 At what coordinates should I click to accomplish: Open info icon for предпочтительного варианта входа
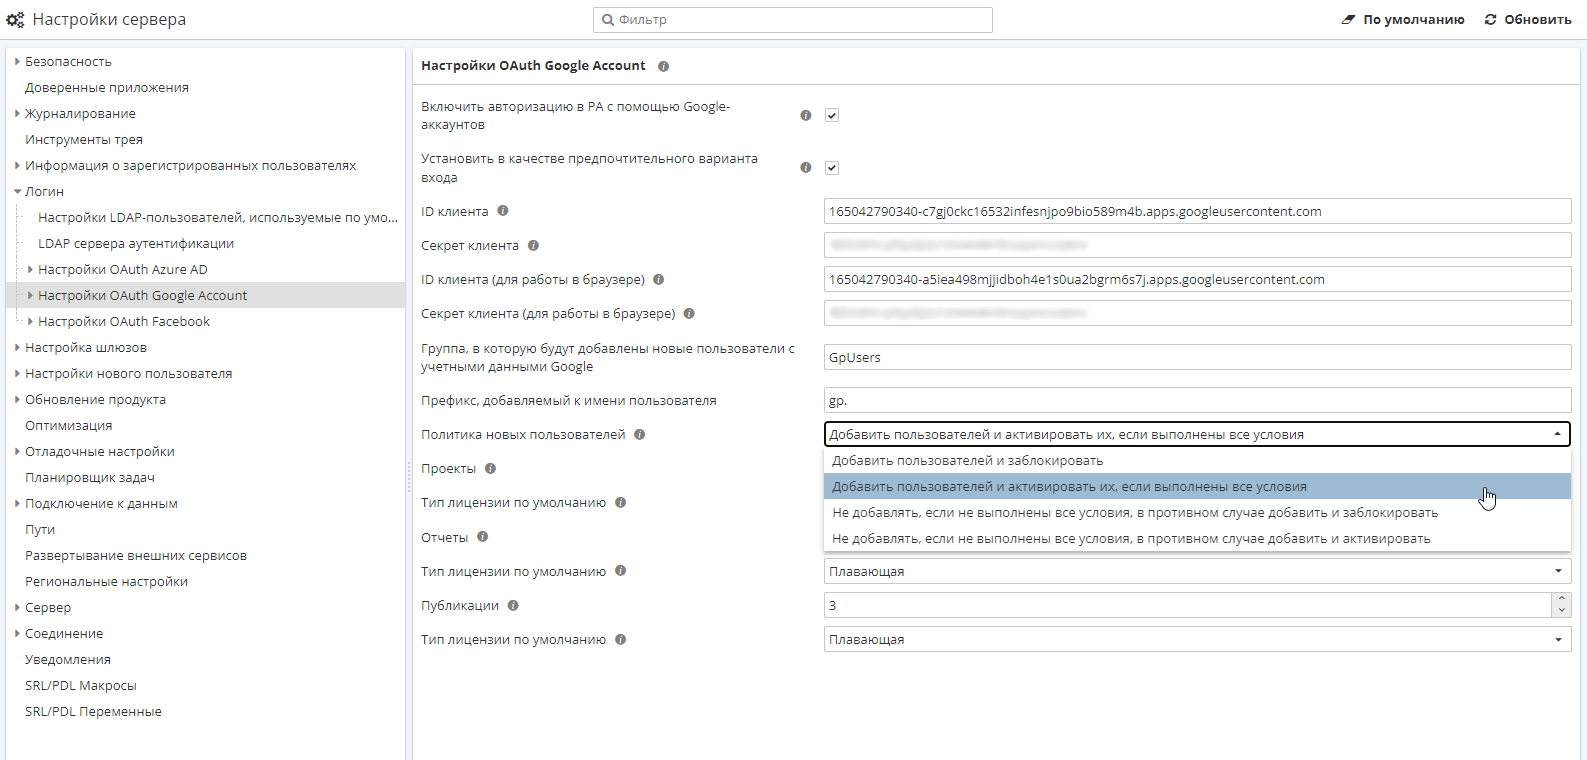point(806,167)
